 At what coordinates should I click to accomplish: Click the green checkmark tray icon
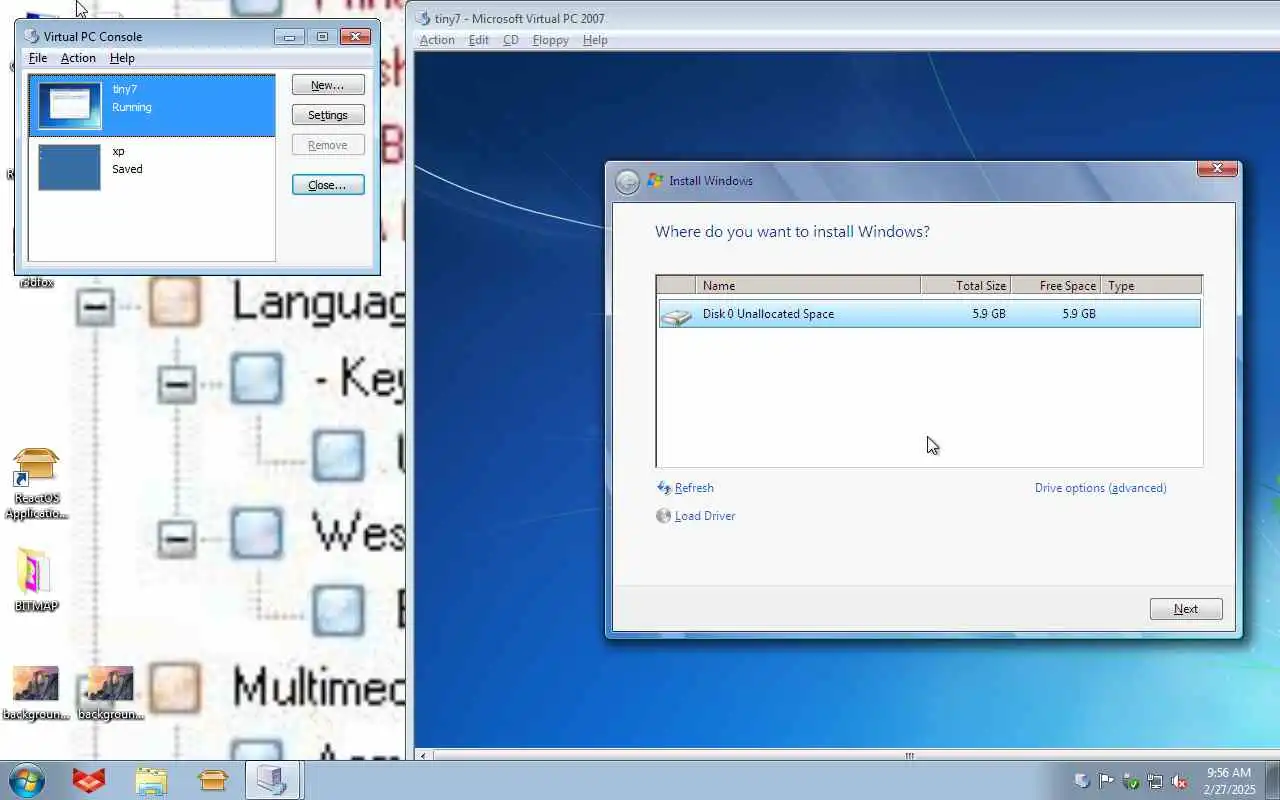[1131, 781]
